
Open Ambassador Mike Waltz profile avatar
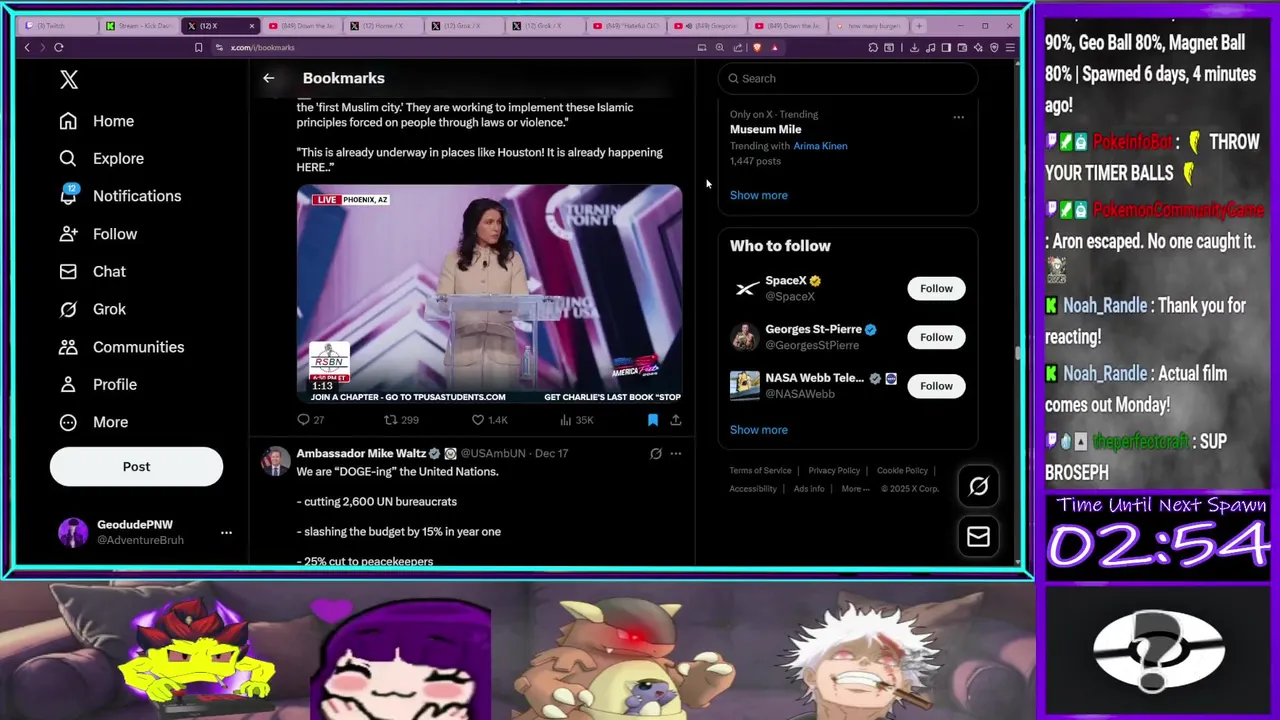(x=275, y=461)
